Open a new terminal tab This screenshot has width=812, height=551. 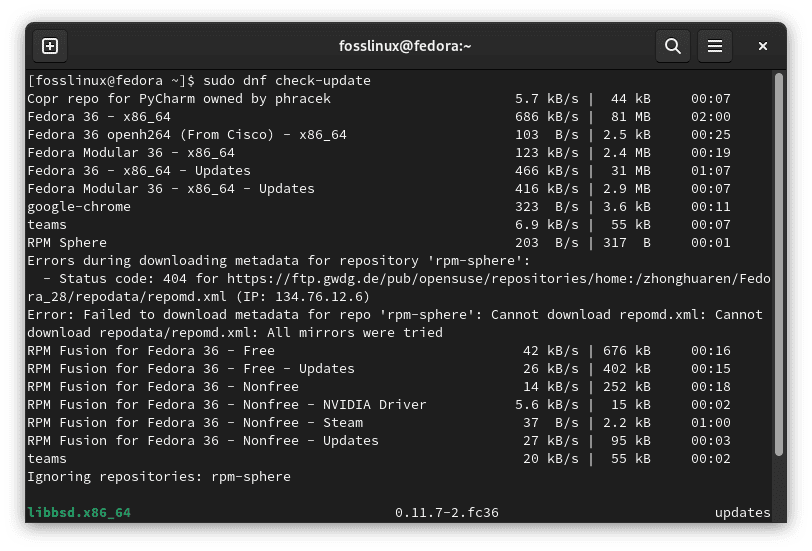coord(50,46)
